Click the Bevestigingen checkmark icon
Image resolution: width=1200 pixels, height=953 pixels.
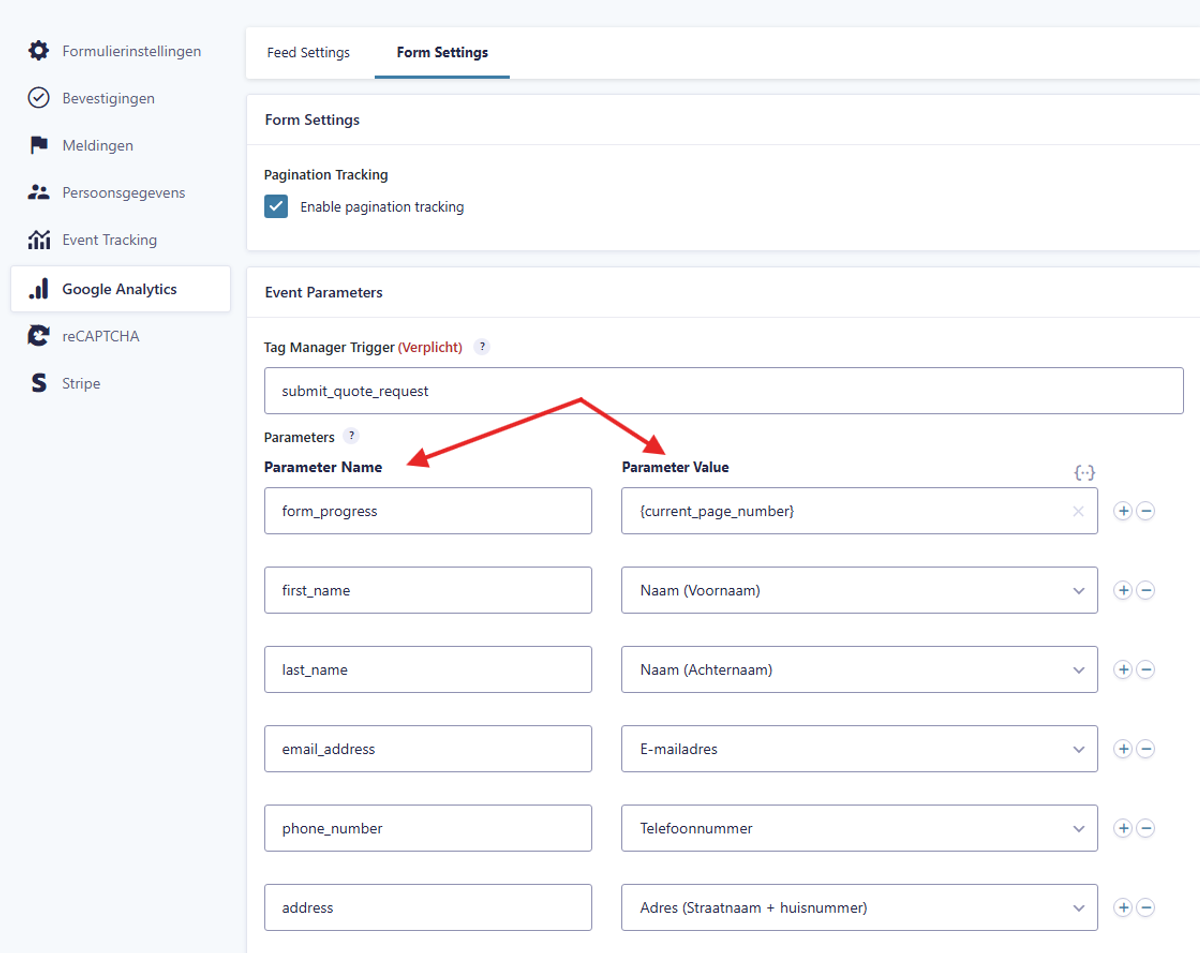pyautogui.click(x=38, y=98)
